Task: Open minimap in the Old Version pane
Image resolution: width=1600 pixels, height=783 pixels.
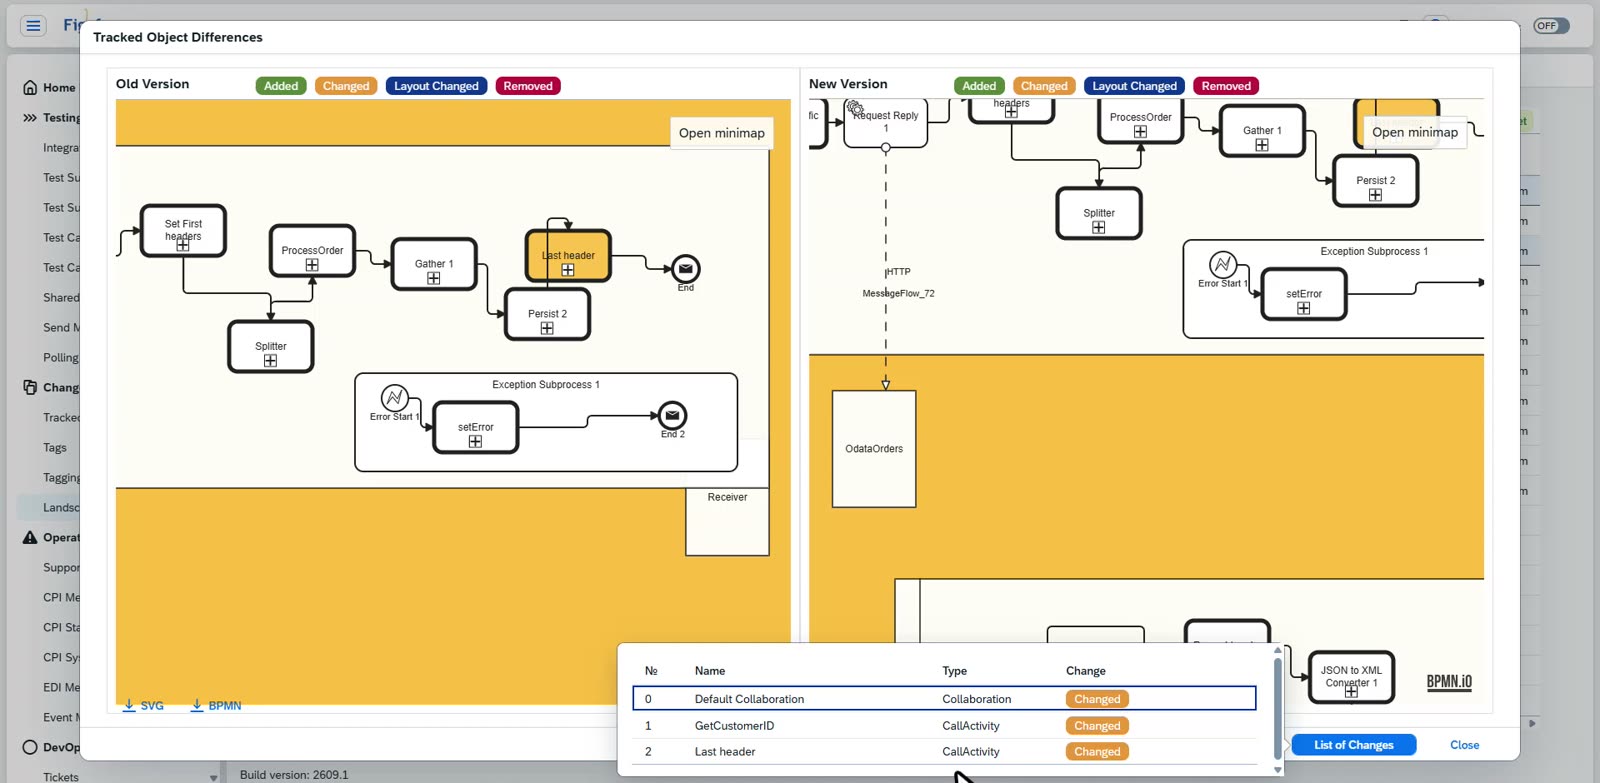Action: coord(722,133)
